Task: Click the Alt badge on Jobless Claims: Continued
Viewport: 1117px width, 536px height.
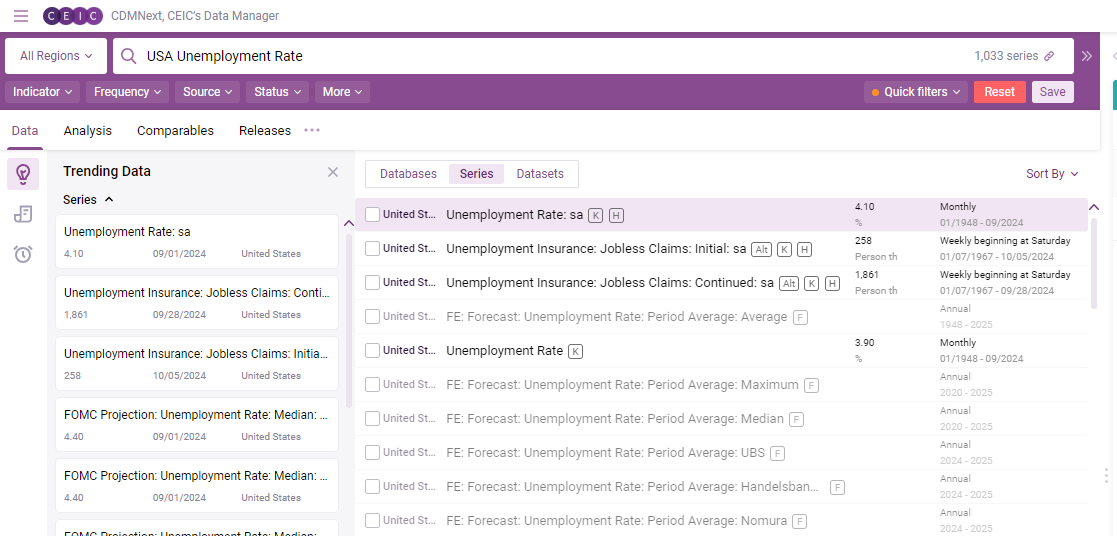Action: pos(789,283)
